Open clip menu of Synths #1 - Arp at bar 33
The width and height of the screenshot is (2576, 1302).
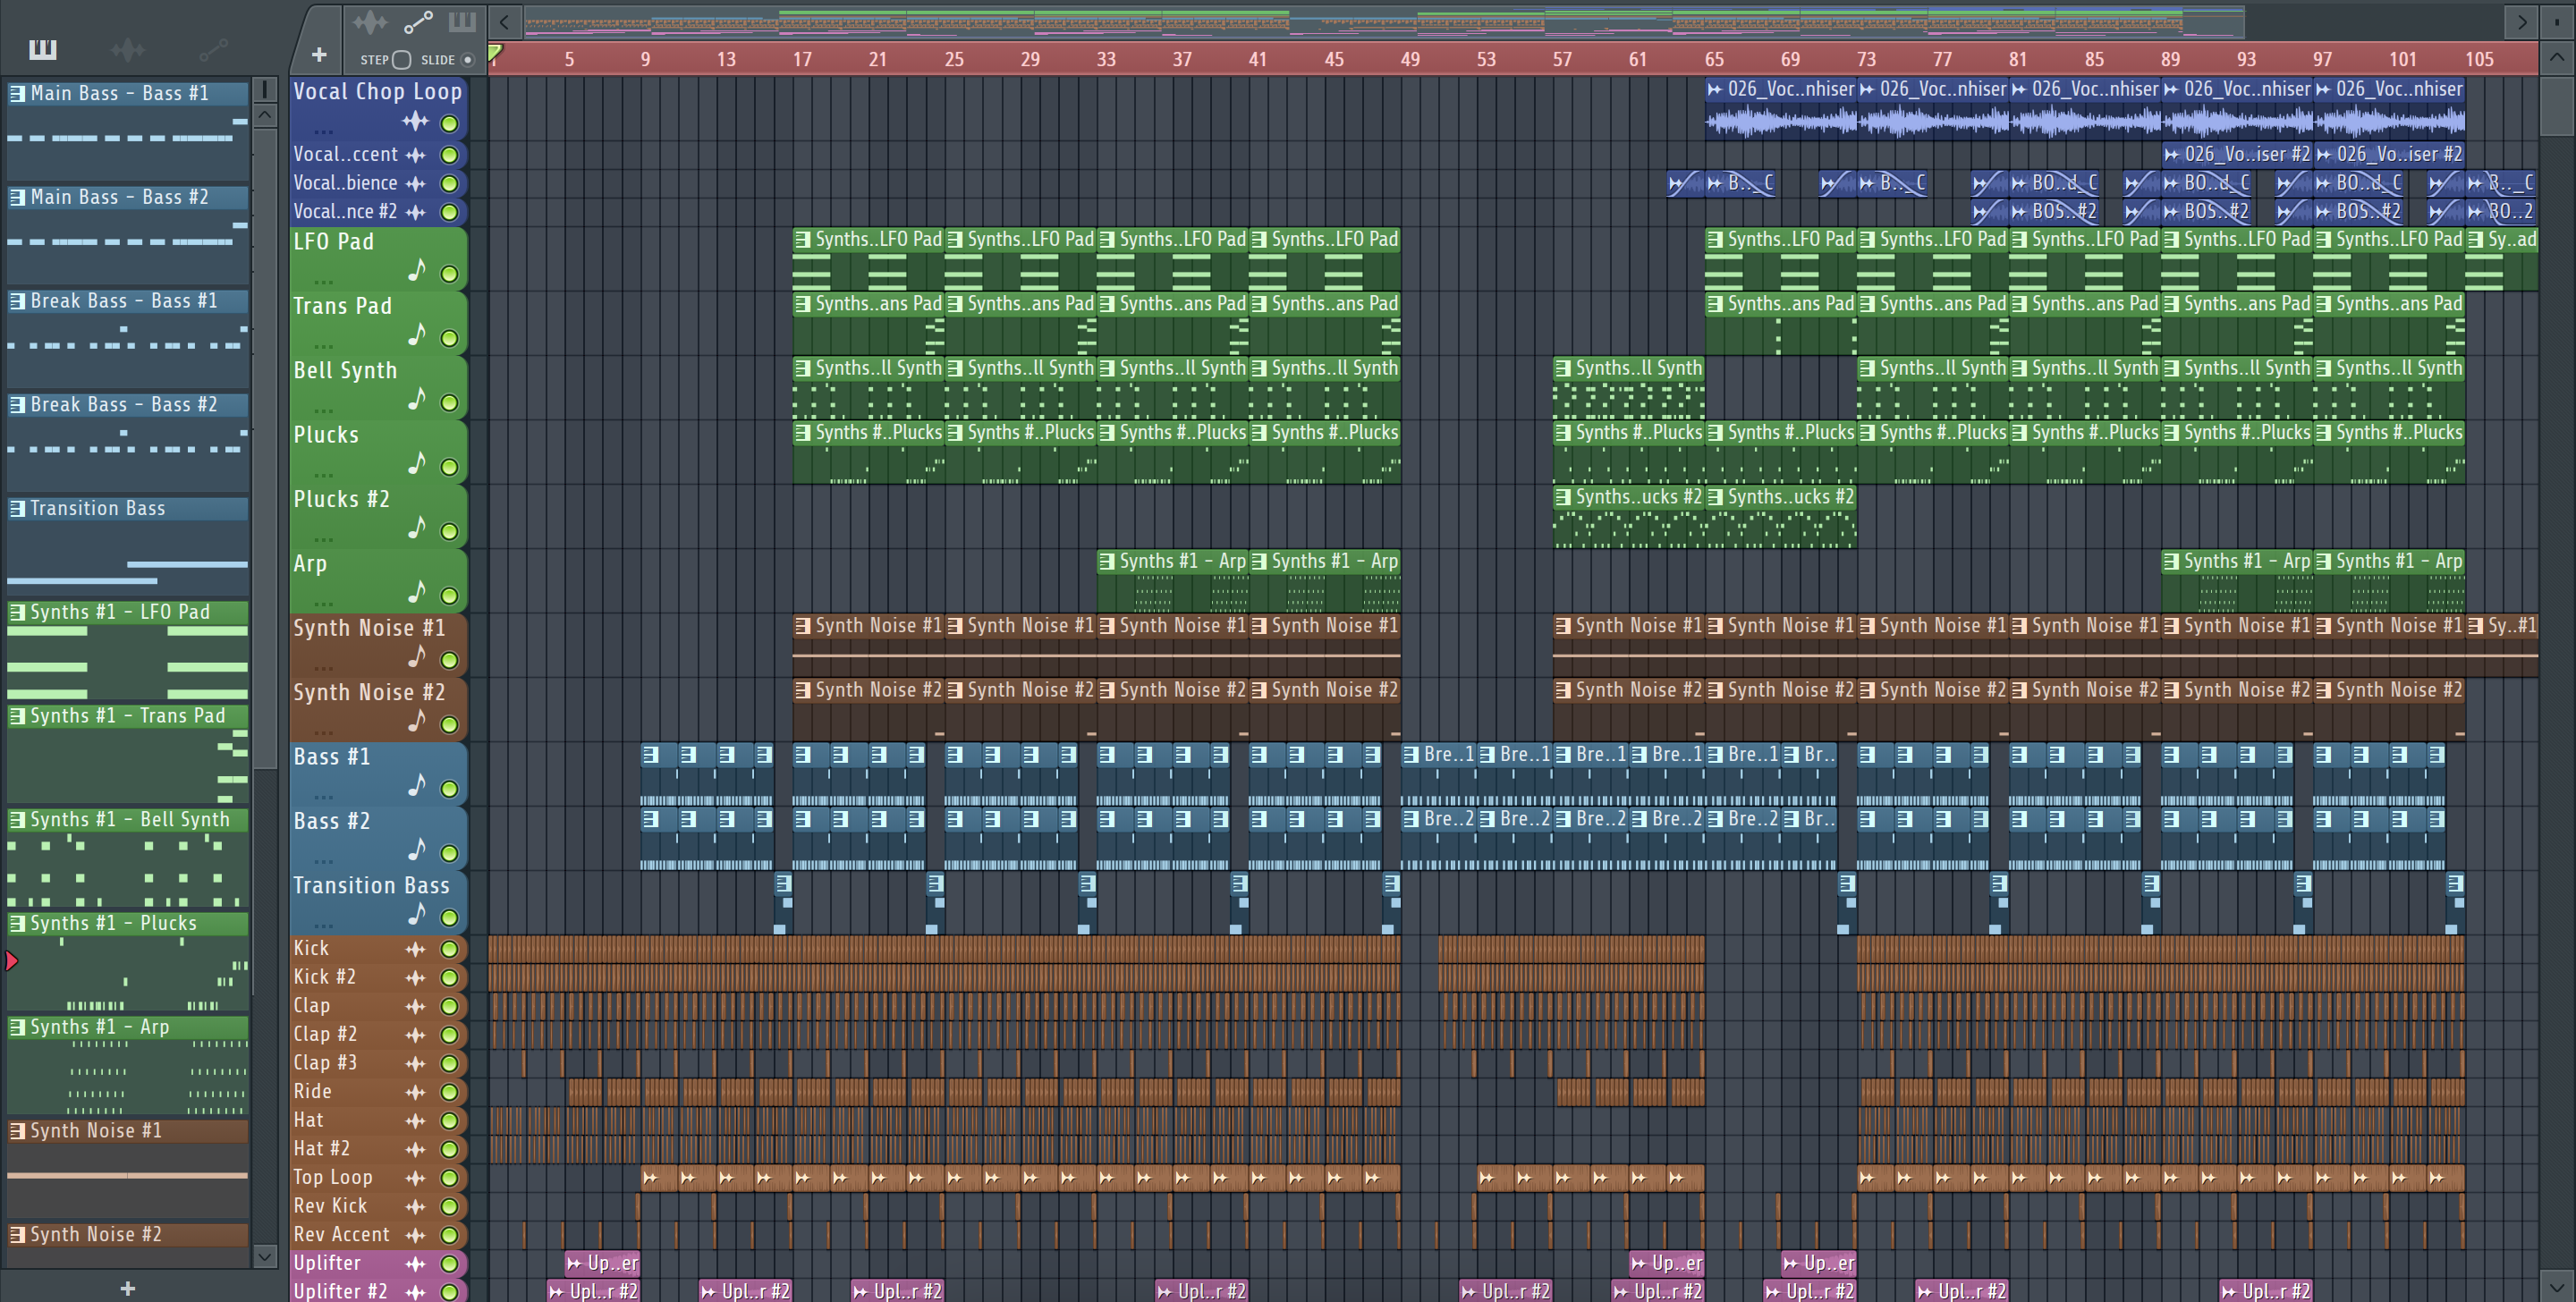(1106, 562)
